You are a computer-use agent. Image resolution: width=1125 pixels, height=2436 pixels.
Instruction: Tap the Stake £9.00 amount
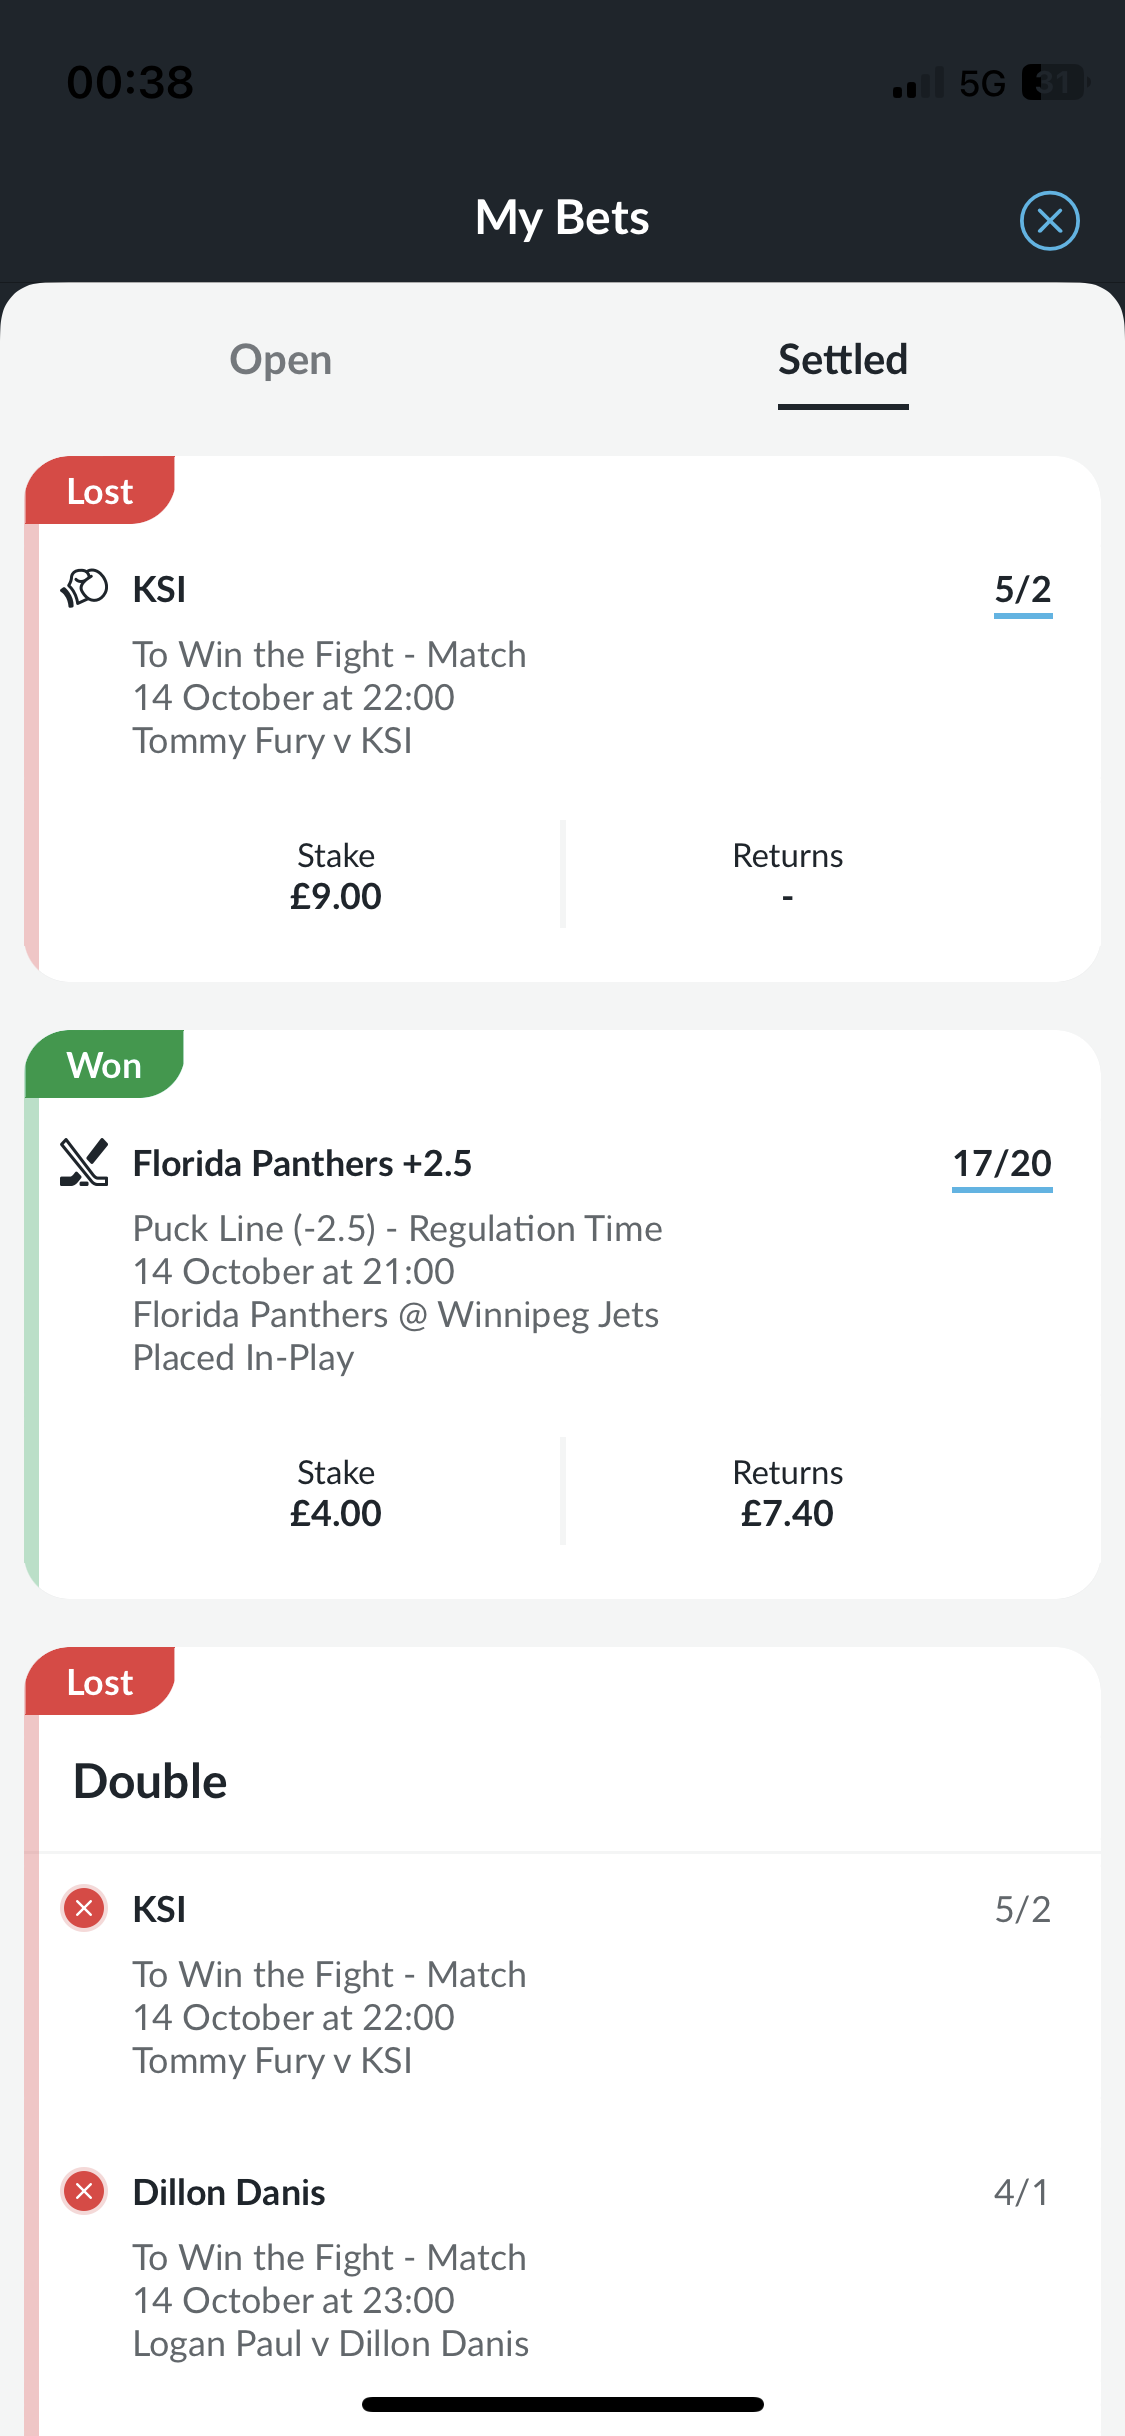(x=336, y=896)
